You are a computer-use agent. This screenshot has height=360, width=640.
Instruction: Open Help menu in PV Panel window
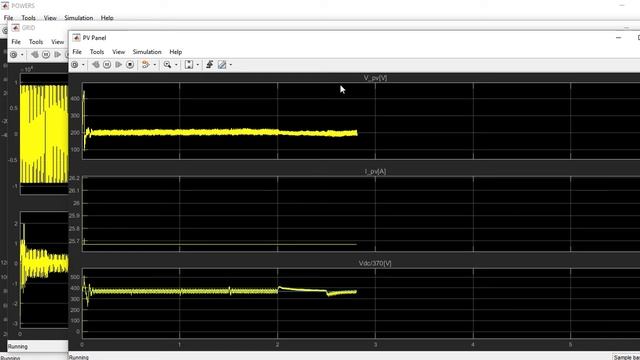[176, 52]
